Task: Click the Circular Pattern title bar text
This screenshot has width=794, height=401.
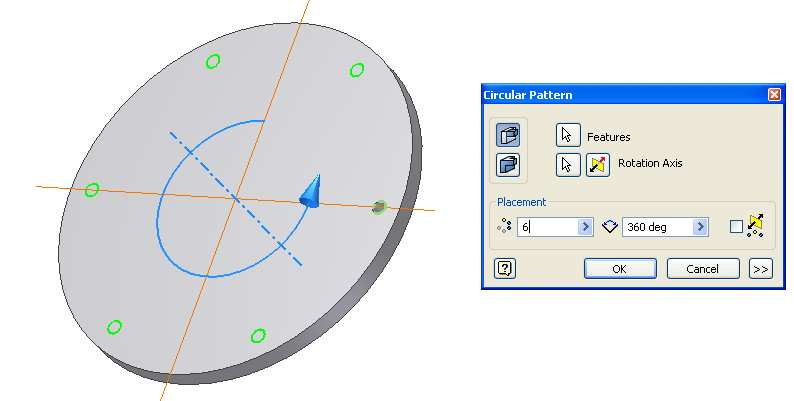Action: coord(528,95)
